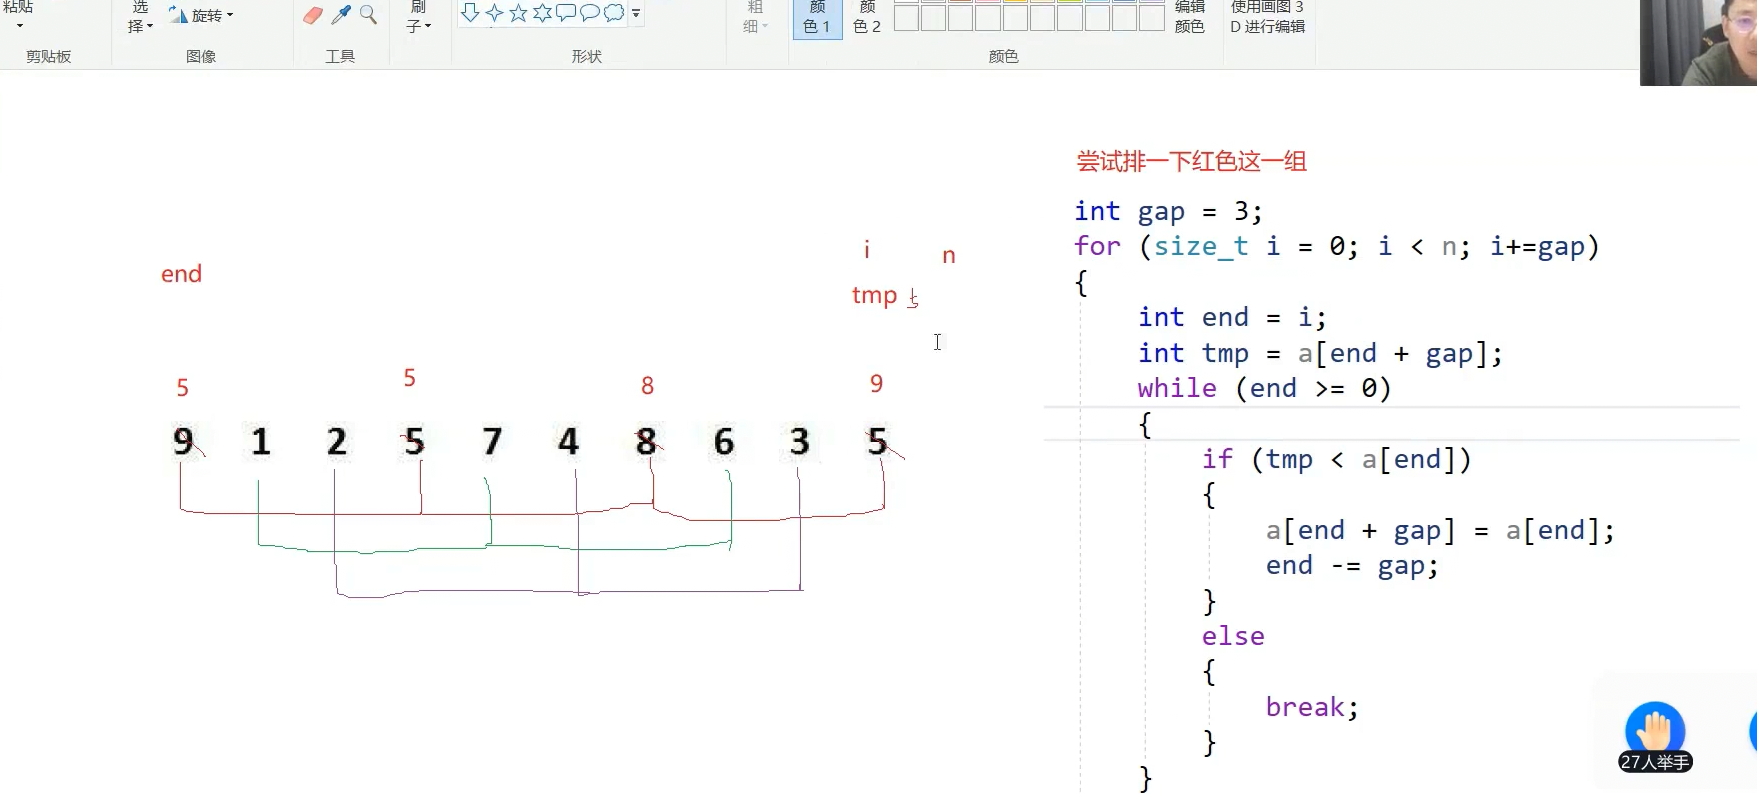Click the line 'int tmp = a[end + gap];'
This screenshot has width=1757, height=794.
pyautogui.click(x=1320, y=353)
